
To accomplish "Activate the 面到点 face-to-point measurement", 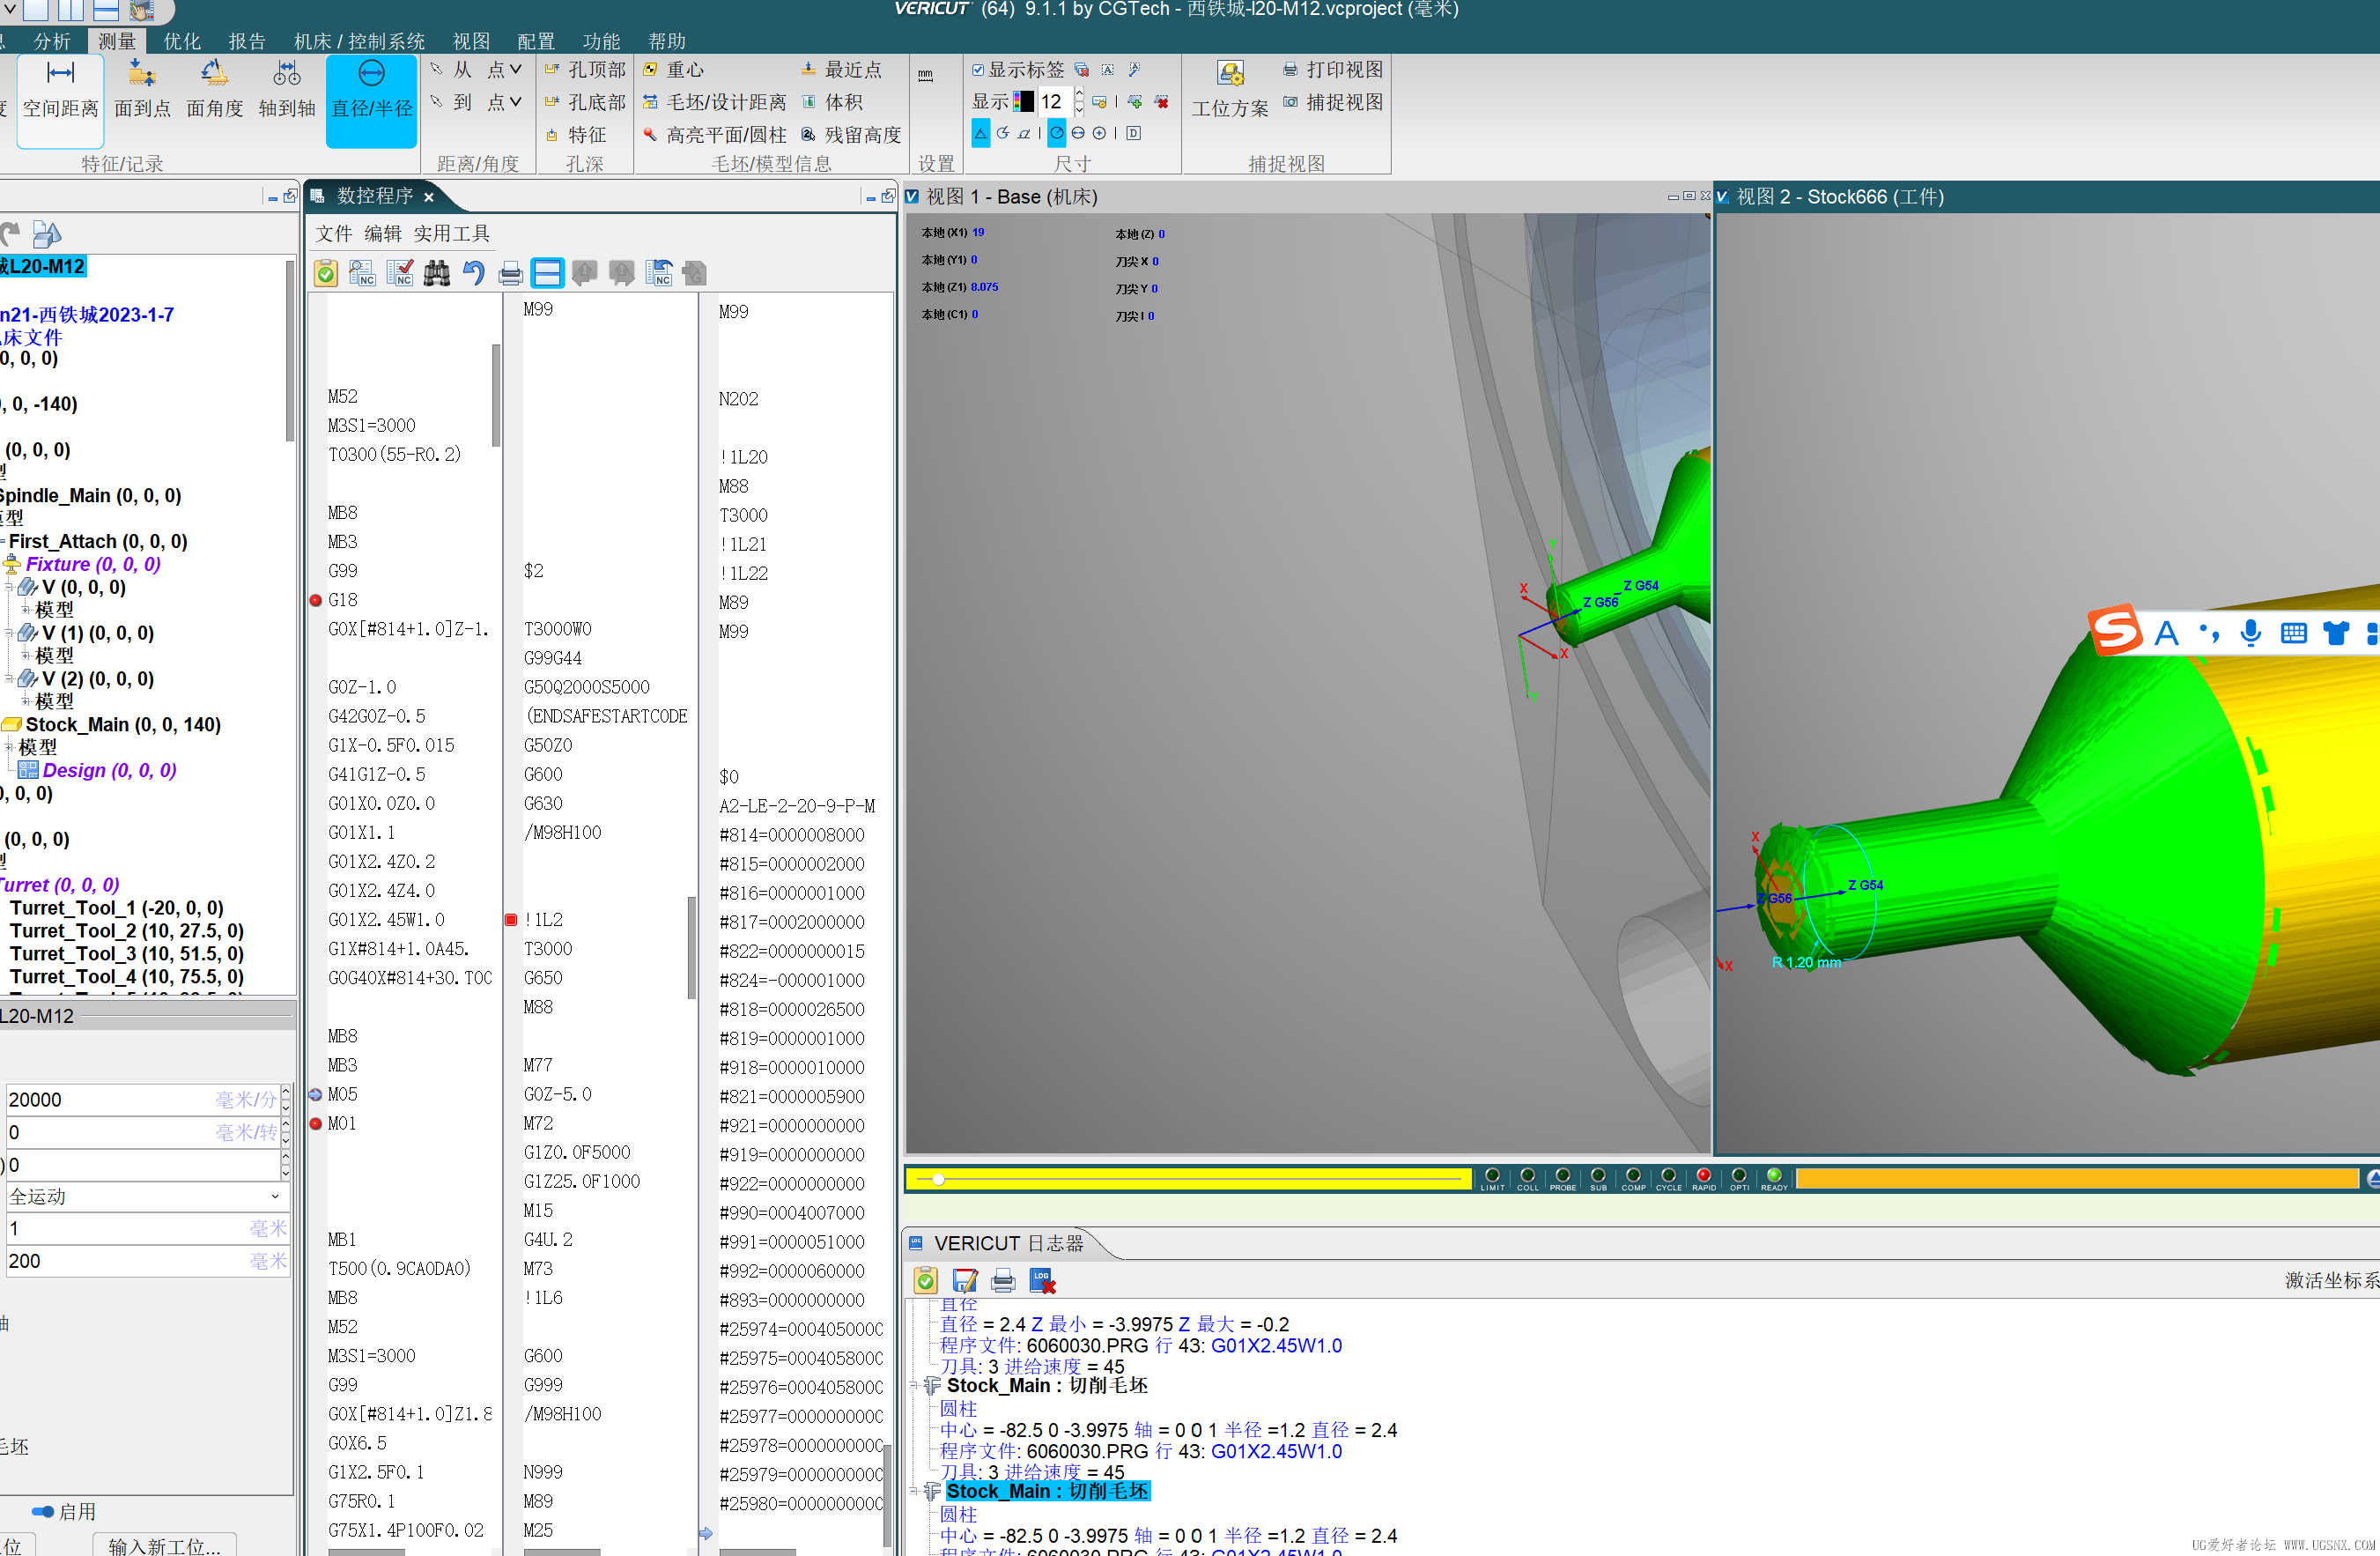I will (141, 90).
